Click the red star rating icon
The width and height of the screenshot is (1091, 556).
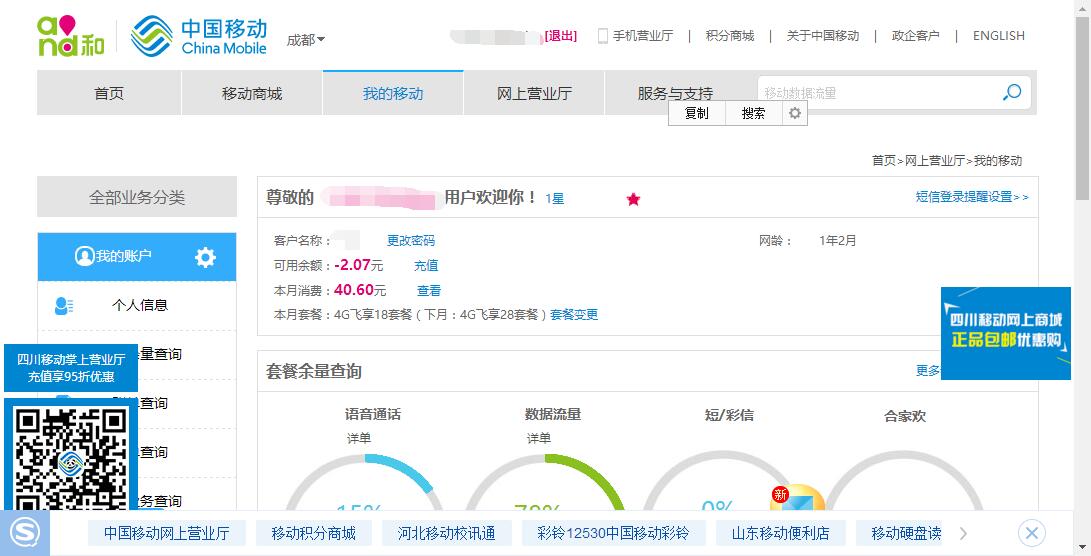tap(633, 200)
